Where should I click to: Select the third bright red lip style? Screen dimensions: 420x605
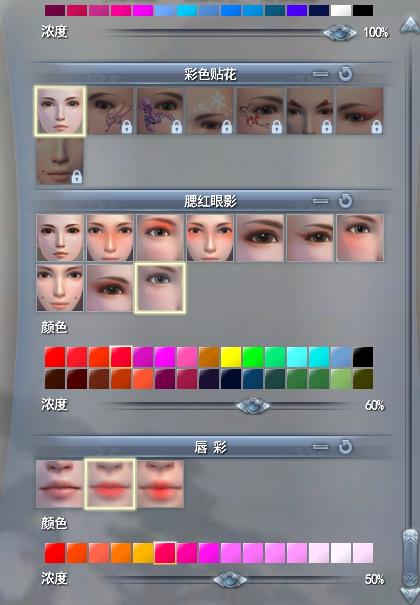(160, 484)
